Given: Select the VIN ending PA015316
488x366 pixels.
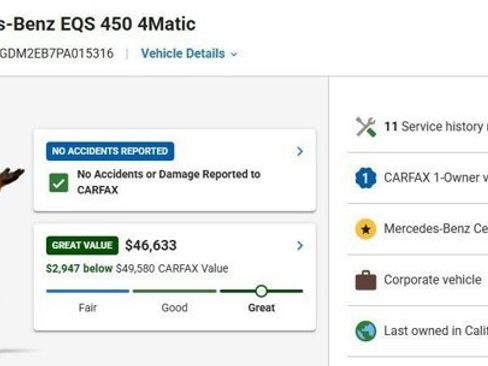Looking at the screenshot, I should (x=57, y=53).
